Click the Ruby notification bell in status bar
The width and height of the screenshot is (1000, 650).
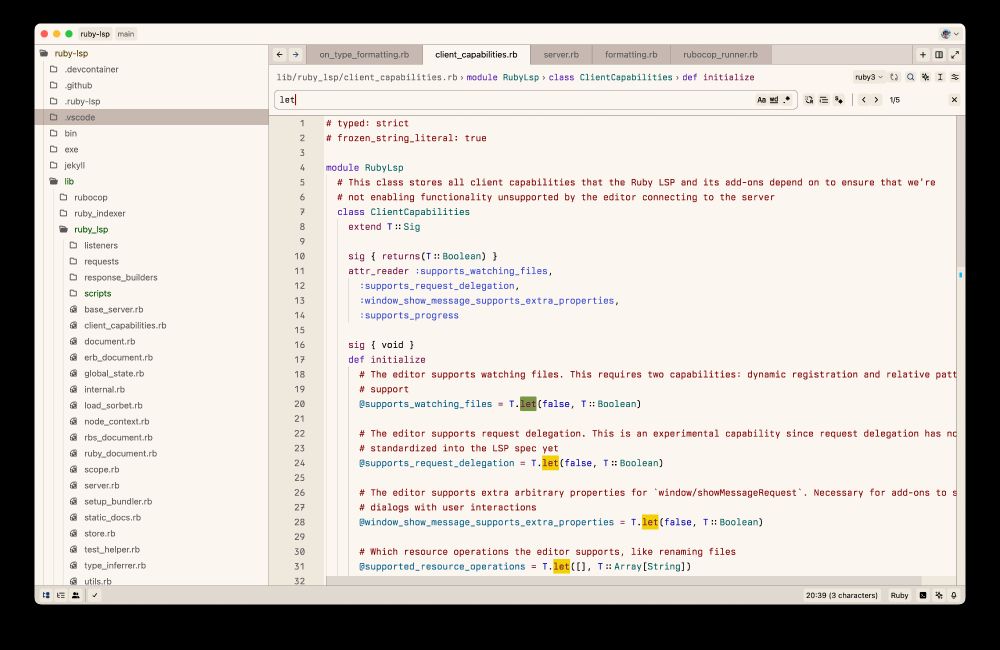(953, 595)
